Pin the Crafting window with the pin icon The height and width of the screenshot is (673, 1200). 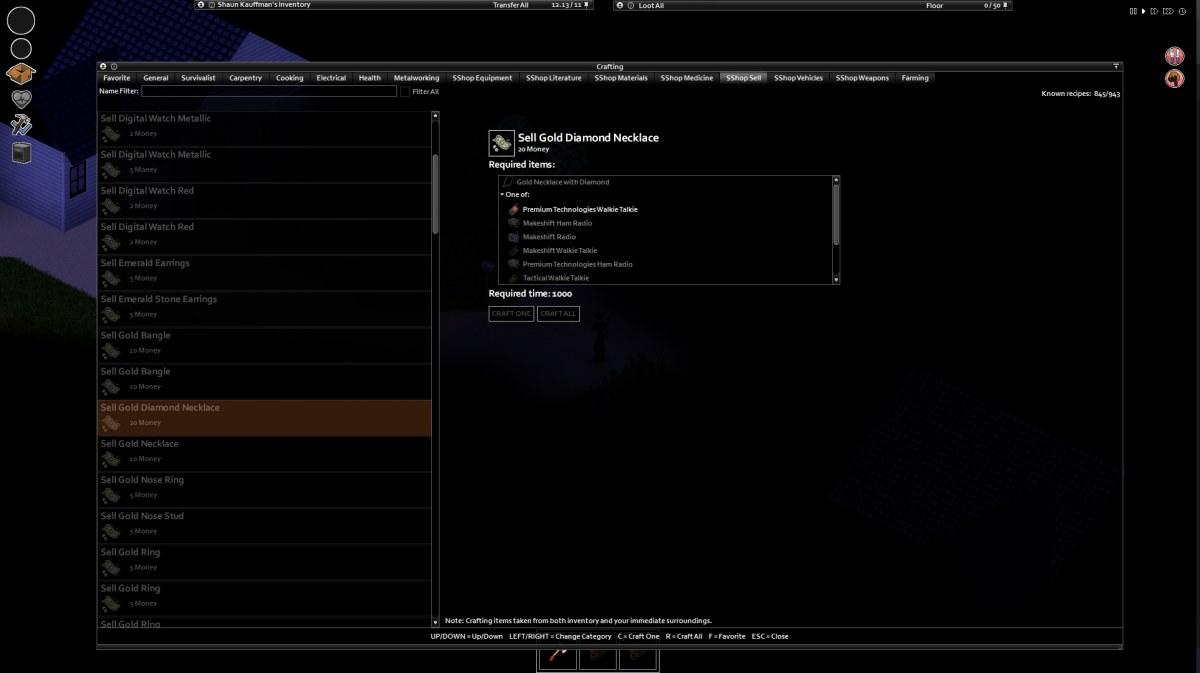pos(1116,67)
